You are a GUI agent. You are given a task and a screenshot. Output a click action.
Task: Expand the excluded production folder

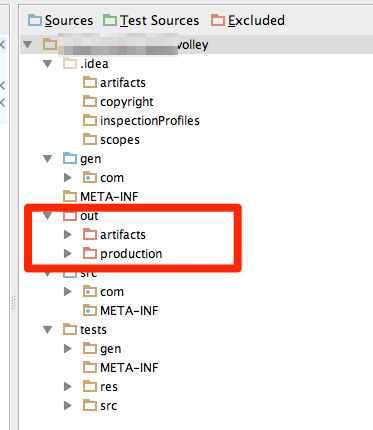(x=68, y=254)
